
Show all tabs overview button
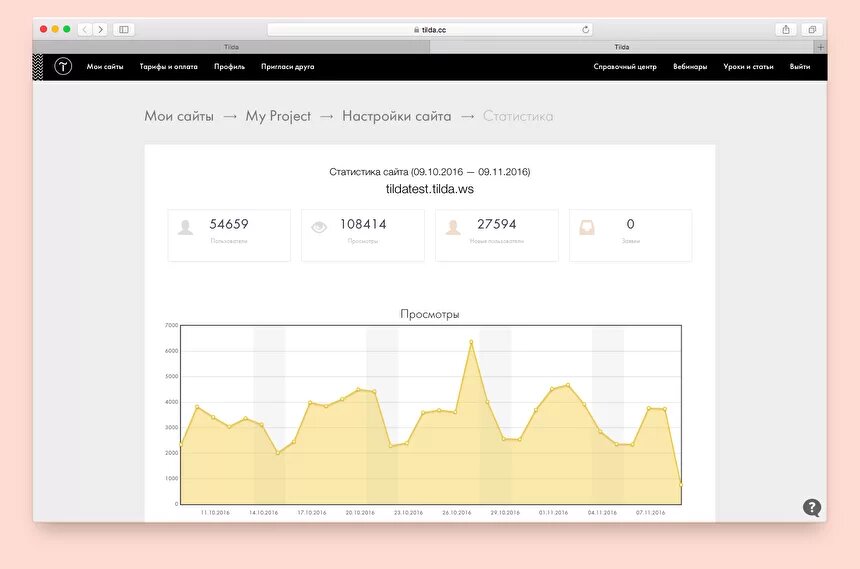click(x=812, y=30)
